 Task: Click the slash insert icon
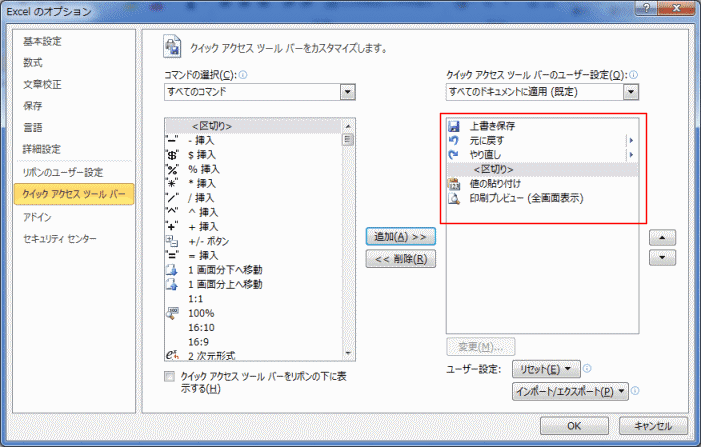pyautogui.click(x=172, y=198)
